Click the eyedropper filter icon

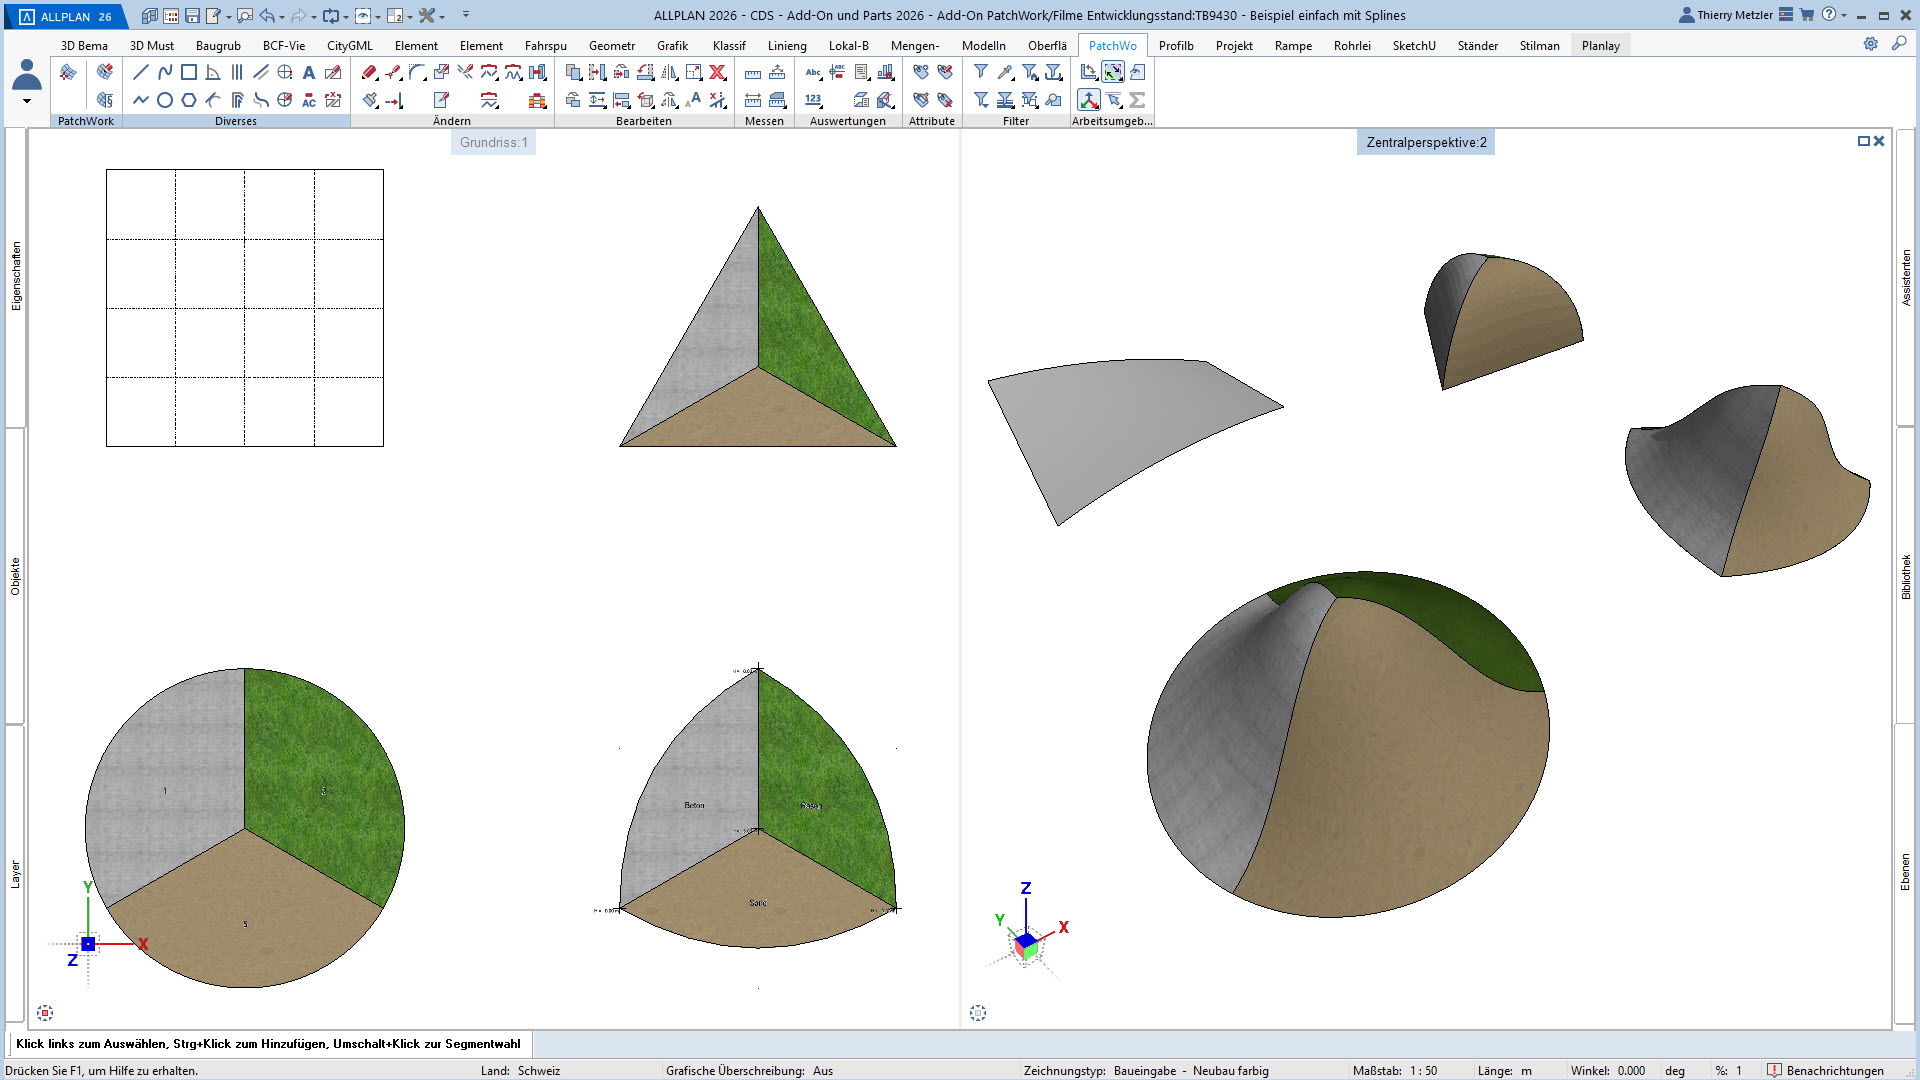tap(1005, 72)
